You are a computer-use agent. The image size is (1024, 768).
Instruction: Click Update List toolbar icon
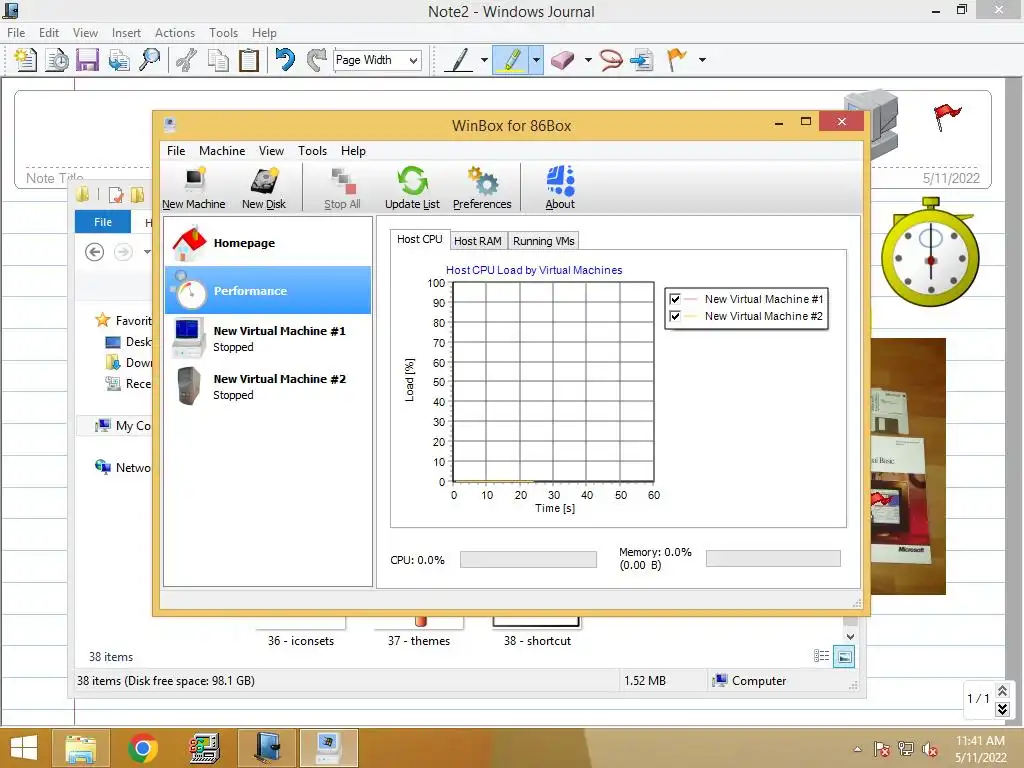[x=412, y=188]
